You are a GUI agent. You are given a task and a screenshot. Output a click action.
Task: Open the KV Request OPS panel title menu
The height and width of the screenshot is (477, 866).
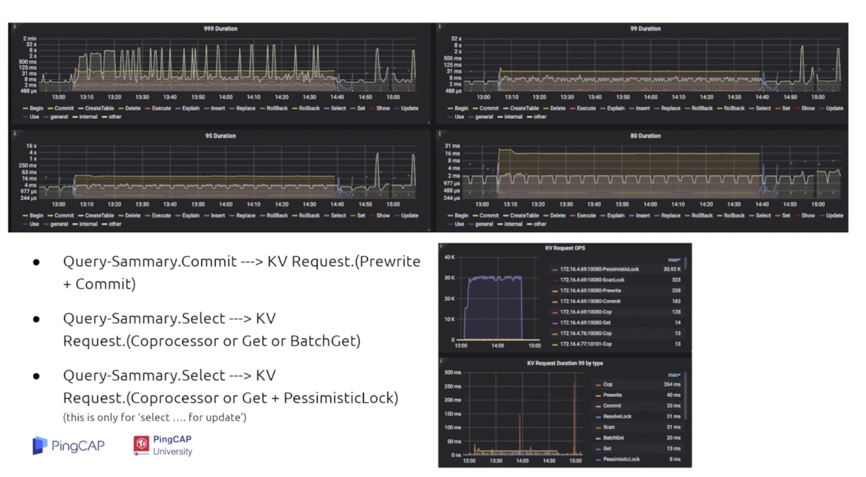click(564, 248)
